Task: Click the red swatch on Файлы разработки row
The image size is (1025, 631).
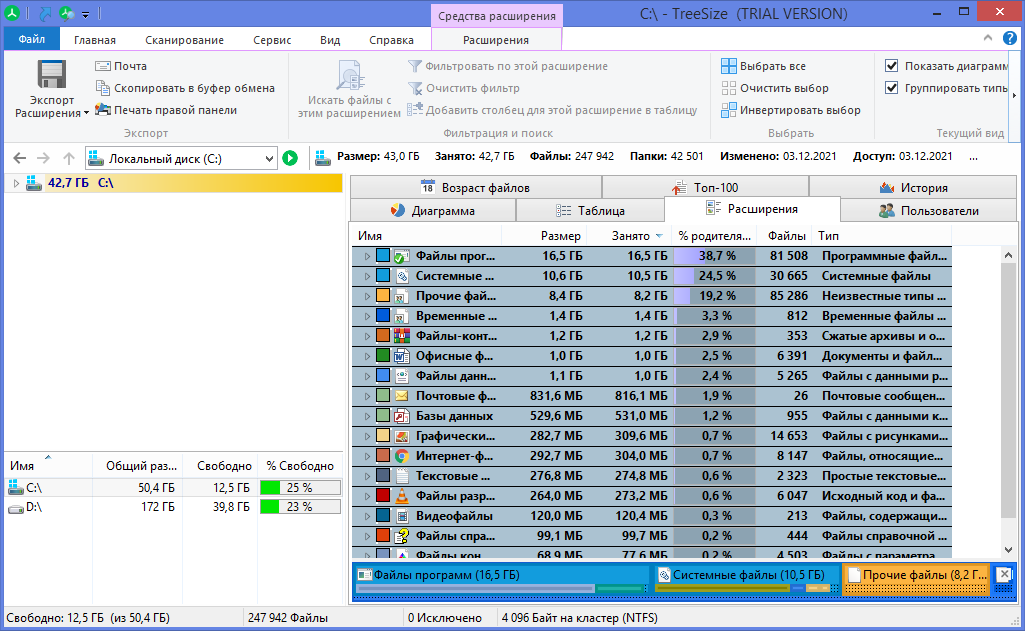Action: (x=383, y=496)
